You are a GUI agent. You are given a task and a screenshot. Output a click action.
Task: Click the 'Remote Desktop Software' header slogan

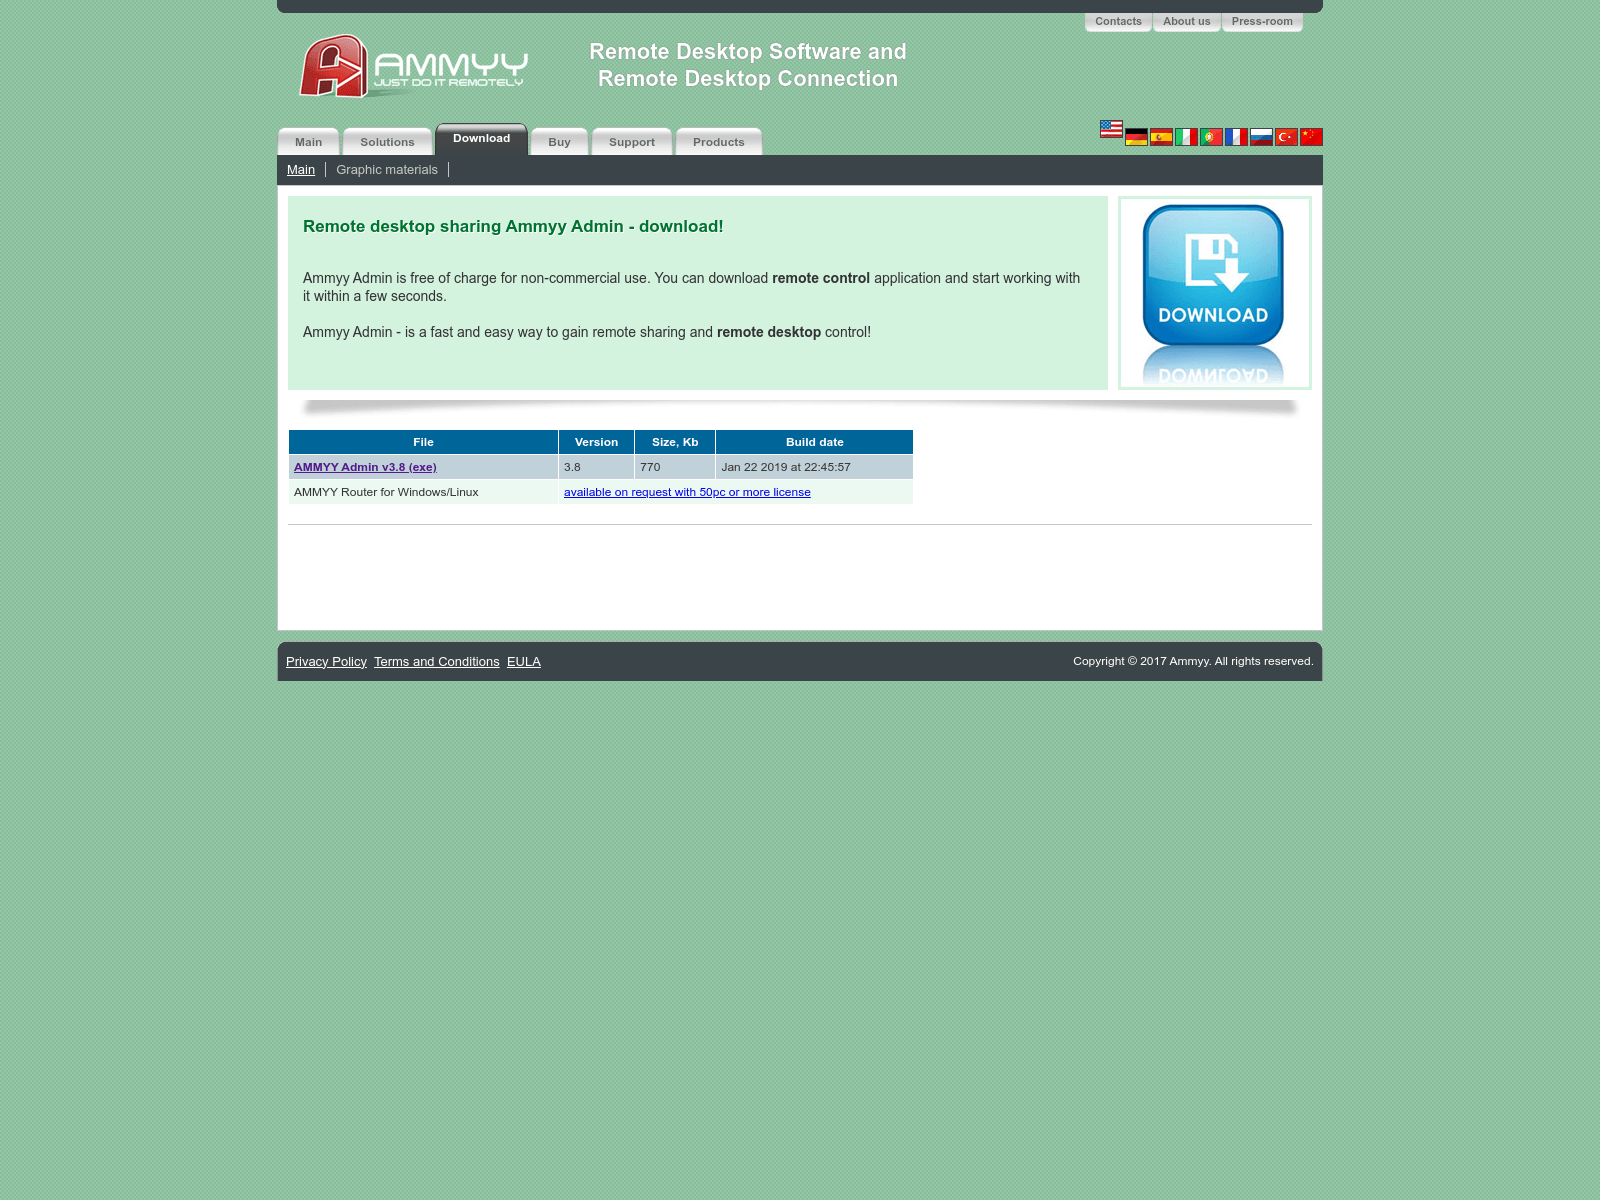pyautogui.click(x=748, y=65)
